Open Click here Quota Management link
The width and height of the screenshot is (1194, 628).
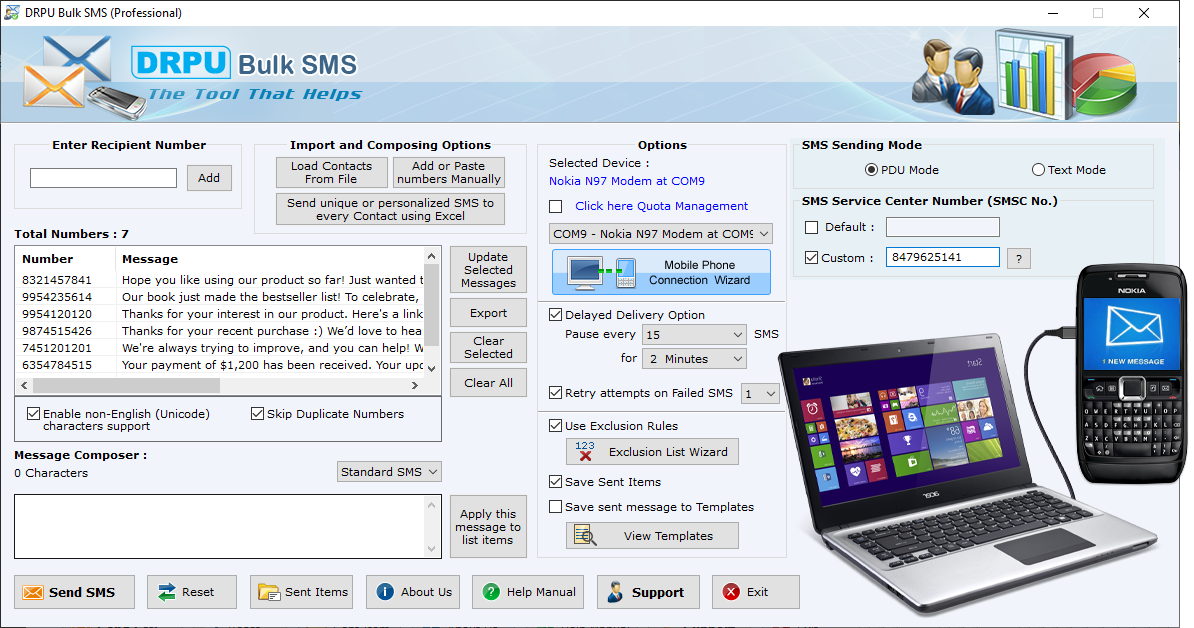pos(661,206)
